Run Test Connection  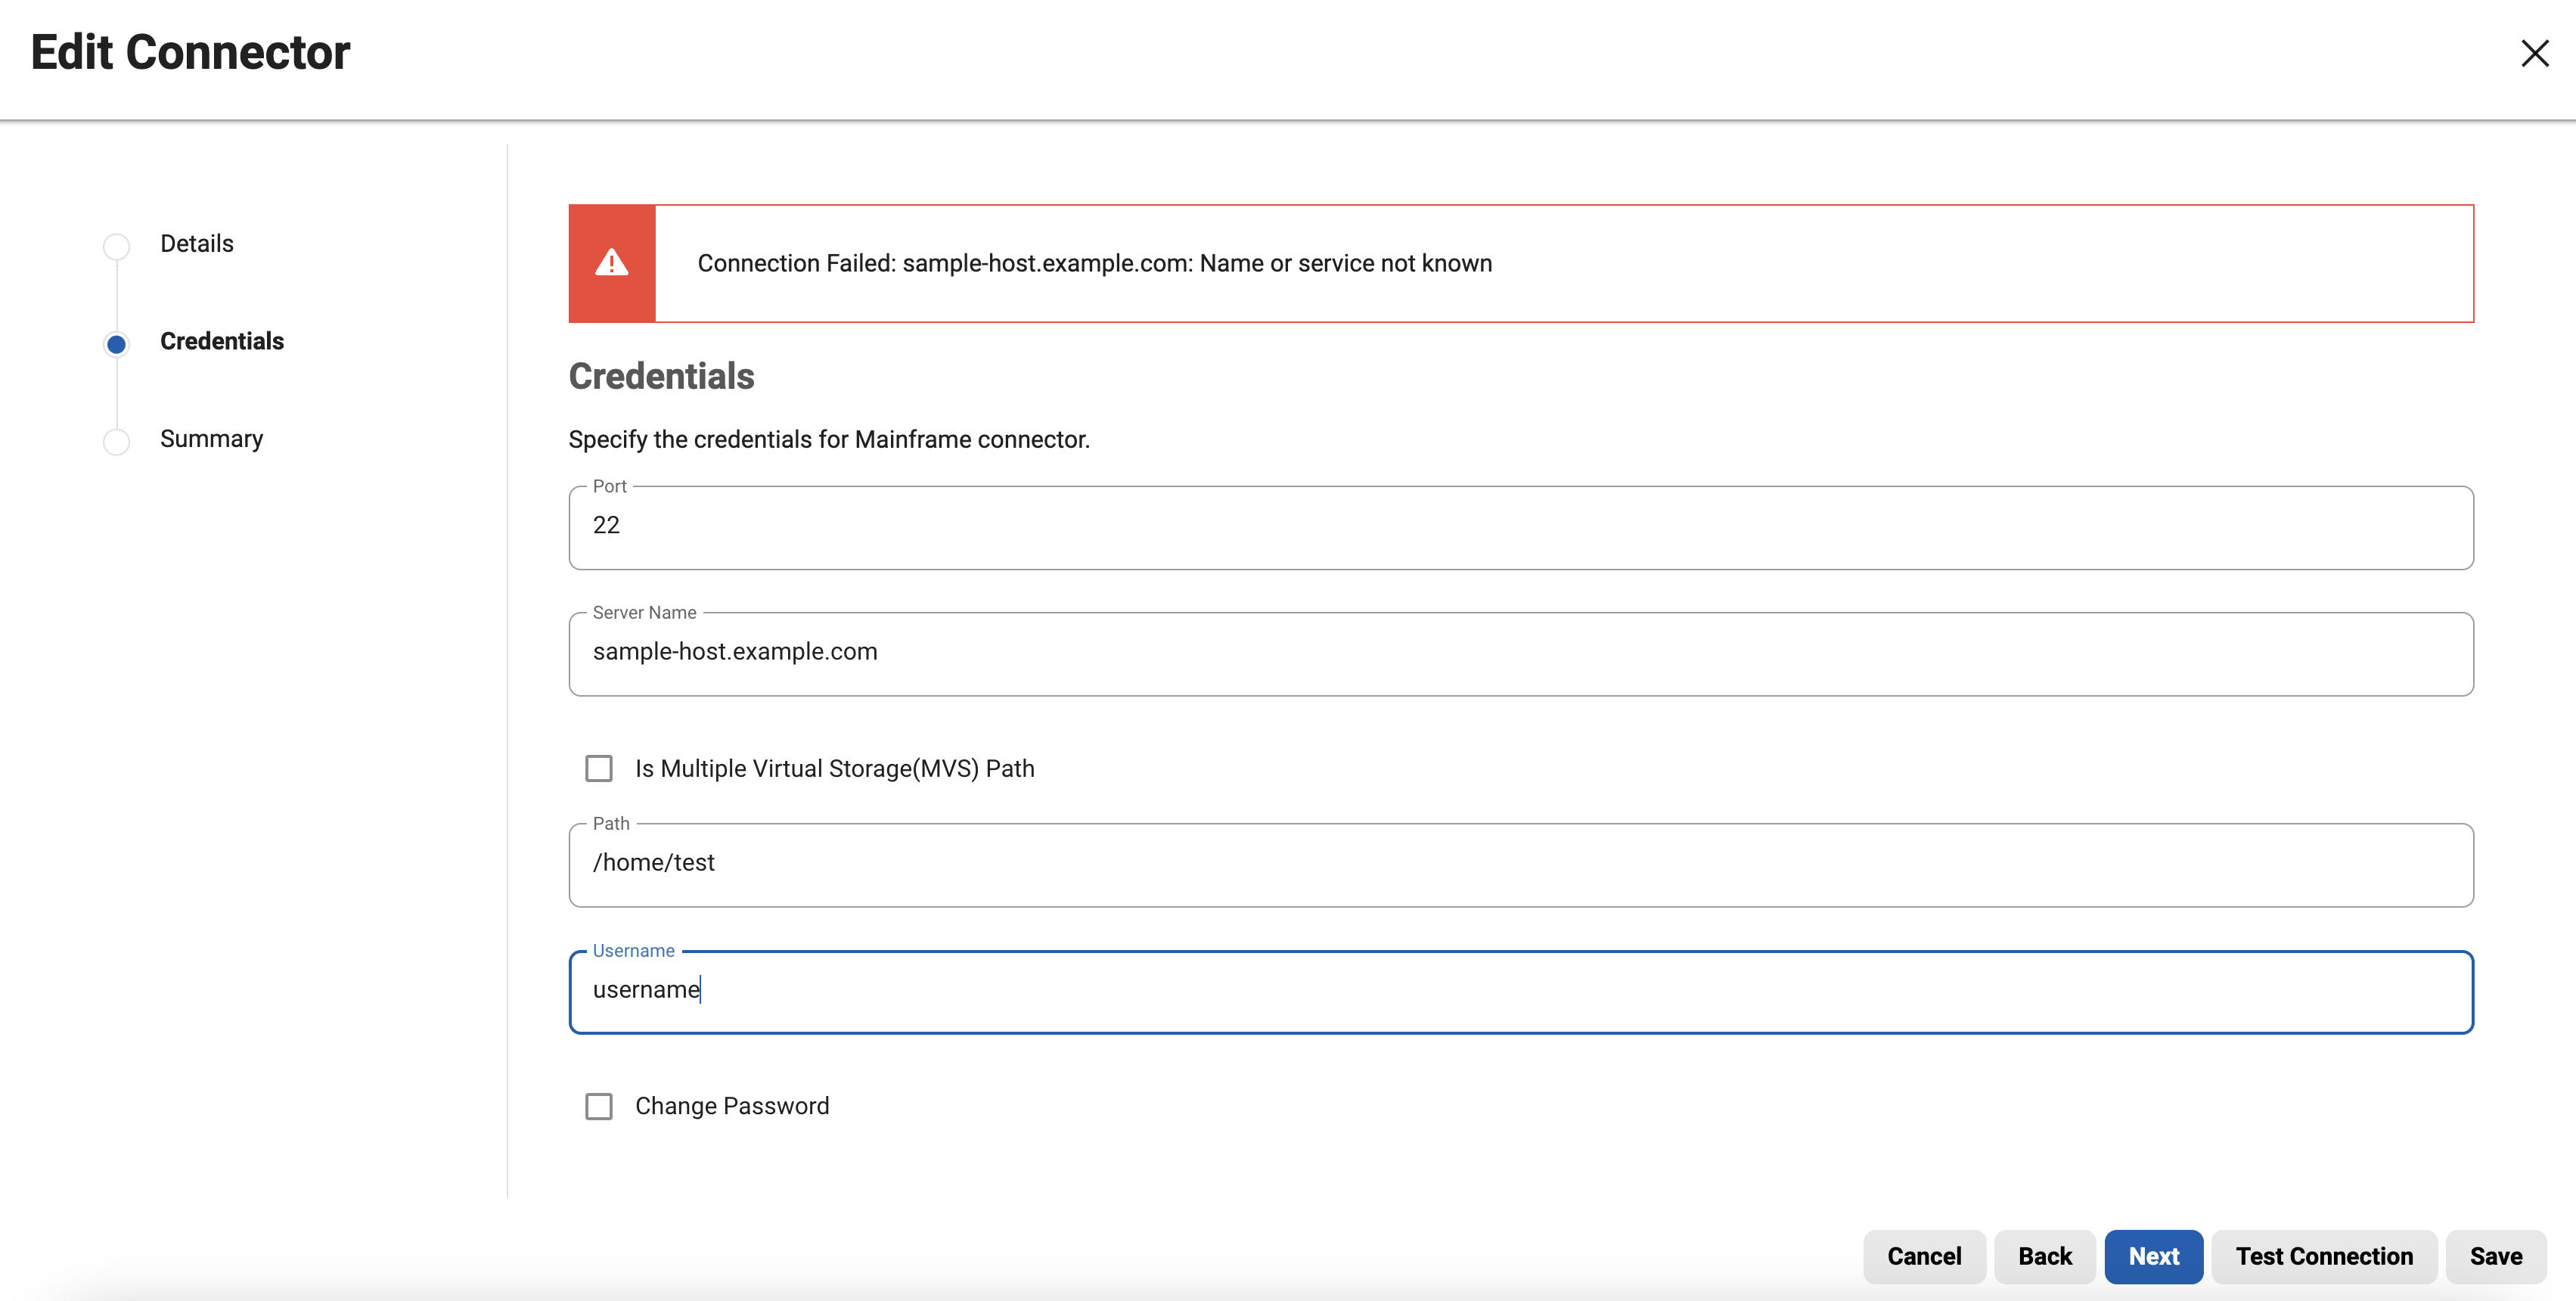tap(2324, 1256)
